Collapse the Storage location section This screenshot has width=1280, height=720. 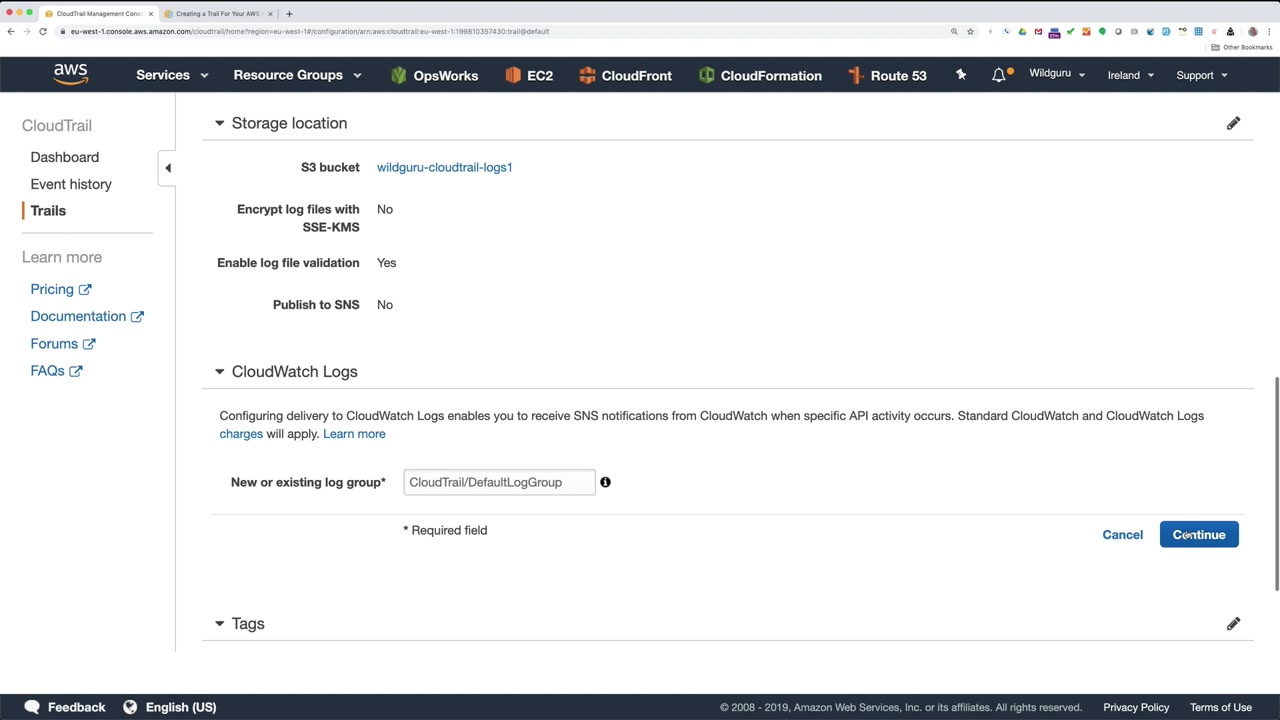219,123
